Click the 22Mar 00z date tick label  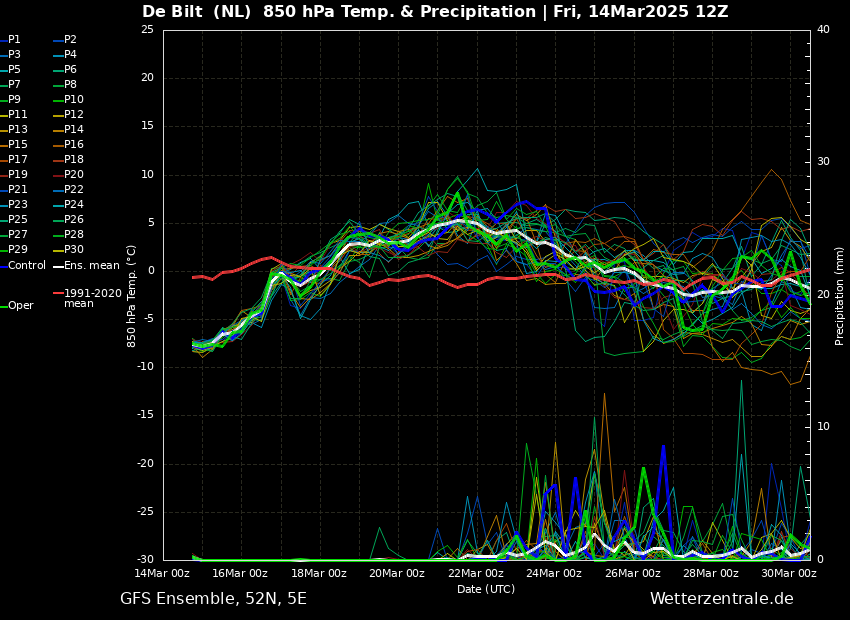pyautogui.click(x=475, y=573)
